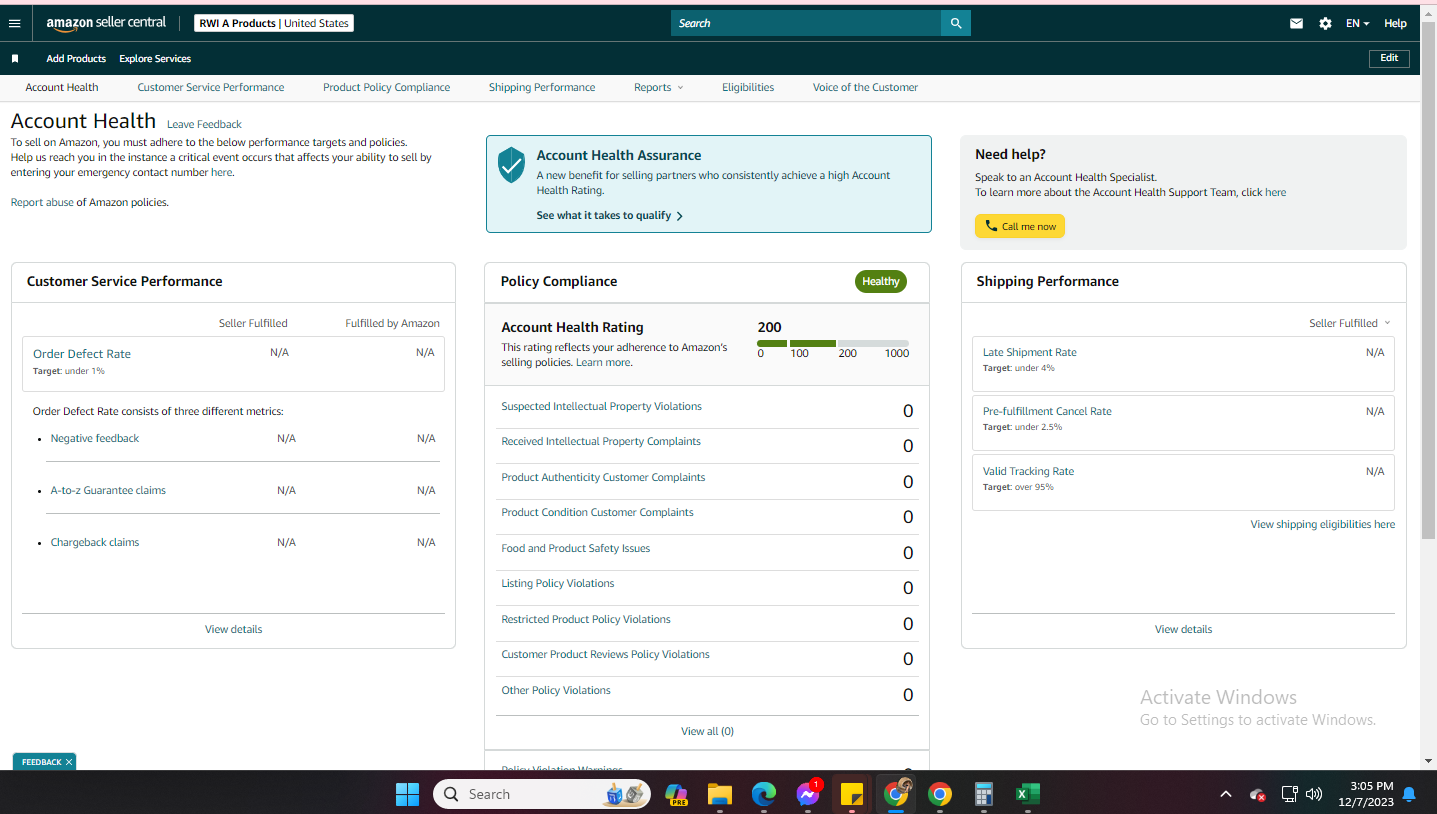The image size is (1437, 814).
Task: Open the Seller Fulfilled dropdown in Shipping Performance
Action: pyautogui.click(x=1350, y=323)
